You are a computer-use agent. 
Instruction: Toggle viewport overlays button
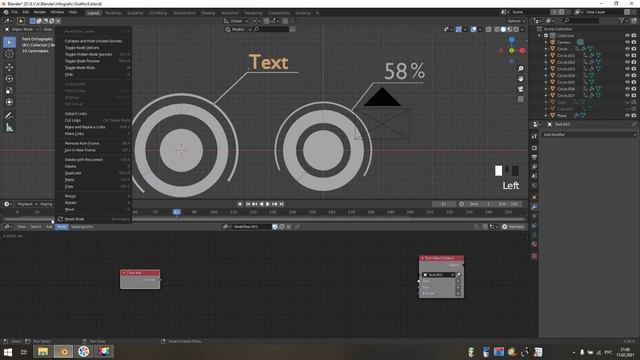[473, 29]
